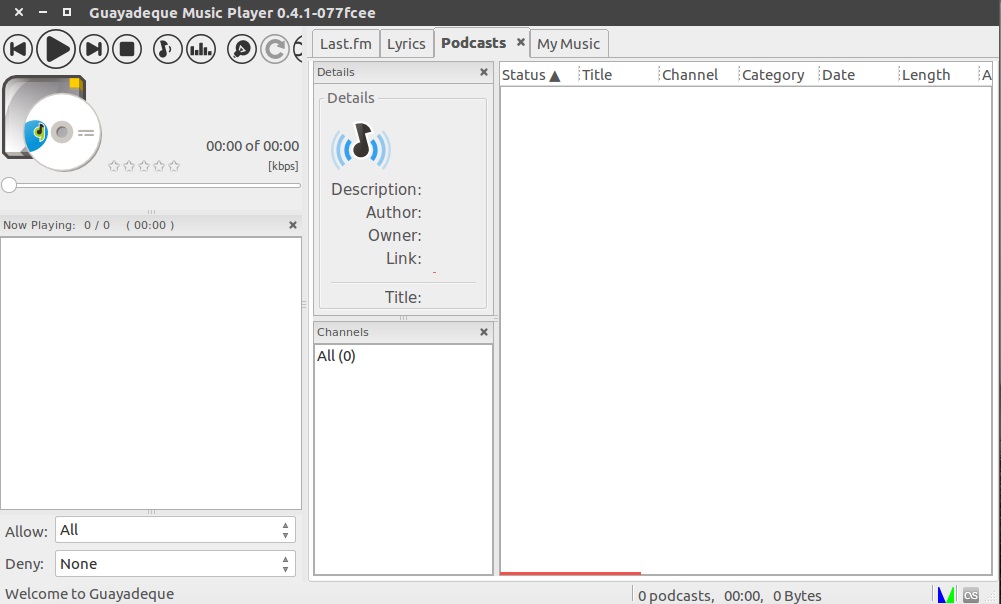Switch to the Last.fm tab
The width and height of the screenshot is (1001, 604).
(346, 44)
